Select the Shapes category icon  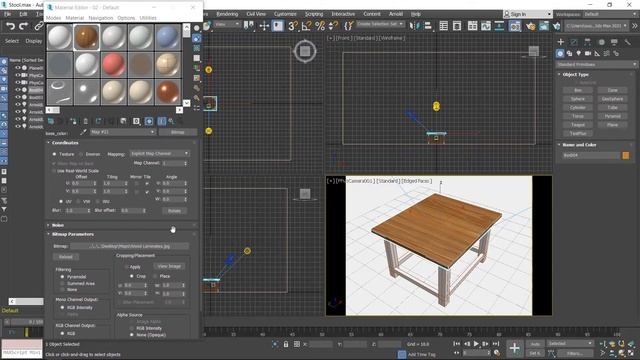point(569,53)
